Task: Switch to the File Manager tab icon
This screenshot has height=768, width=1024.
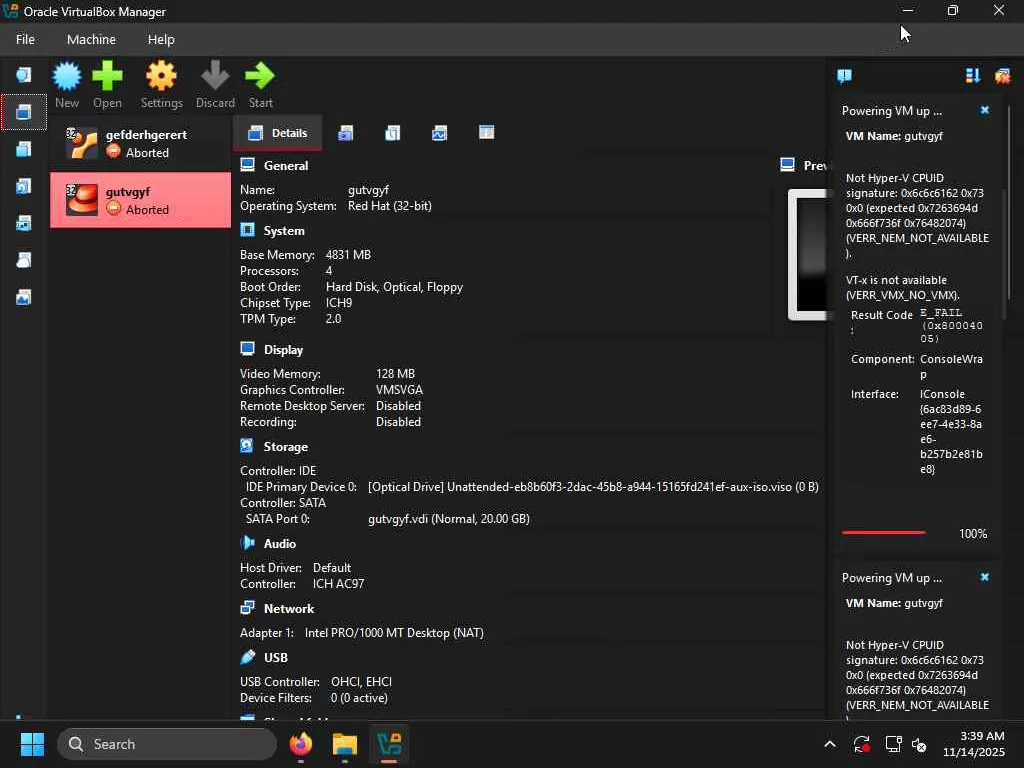Action: (487, 133)
